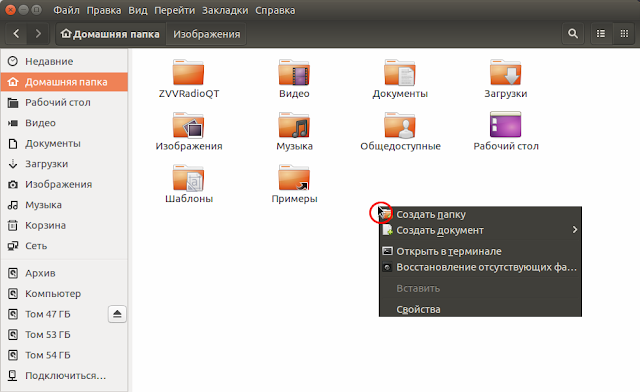Open Том 54 ГБ volume
The image size is (640, 392).
[x=64, y=355]
